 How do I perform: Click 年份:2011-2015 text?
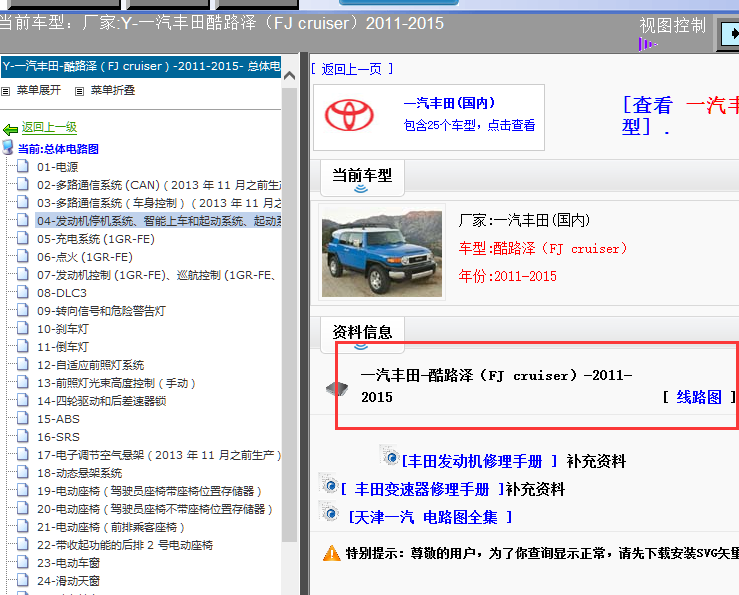point(507,276)
